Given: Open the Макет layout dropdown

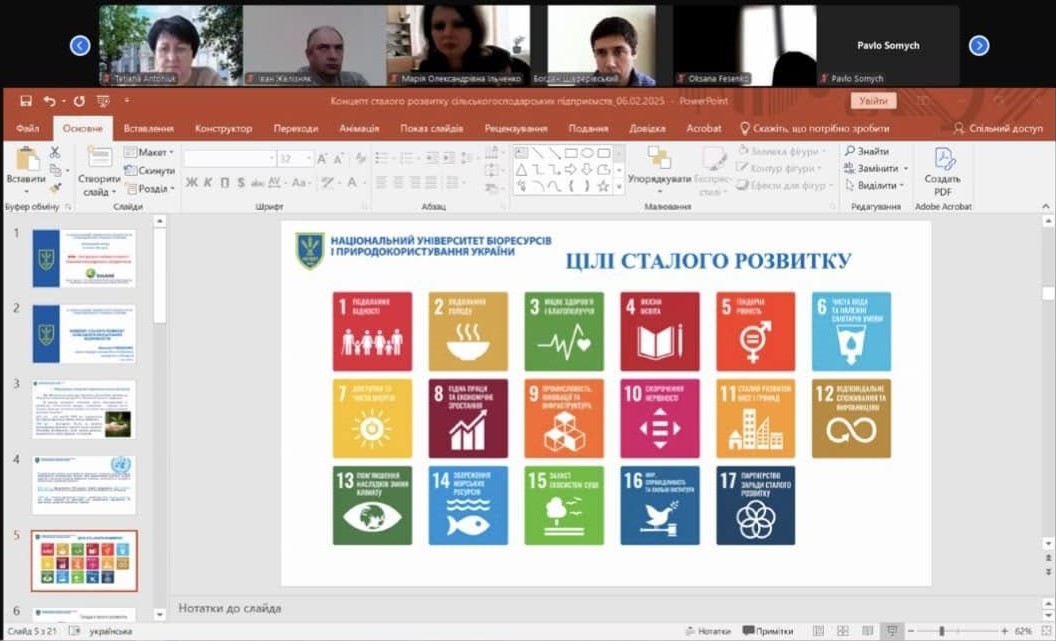Looking at the screenshot, I should [150, 152].
